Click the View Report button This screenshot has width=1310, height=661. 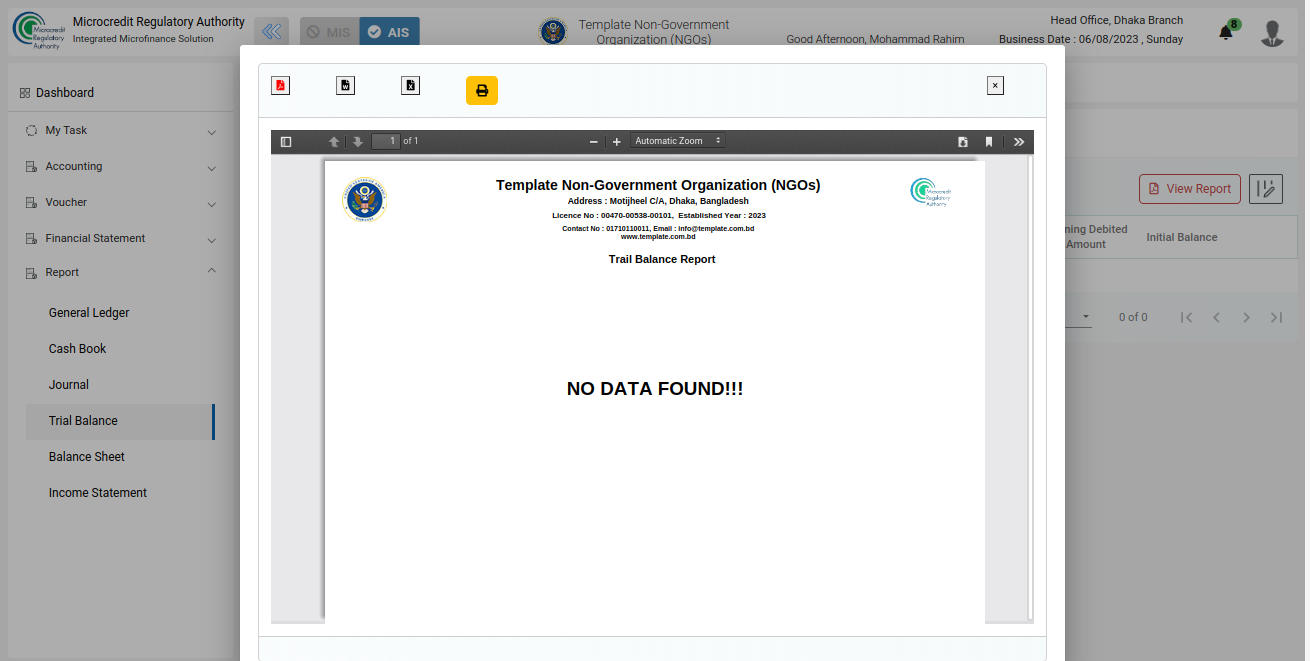1189,189
